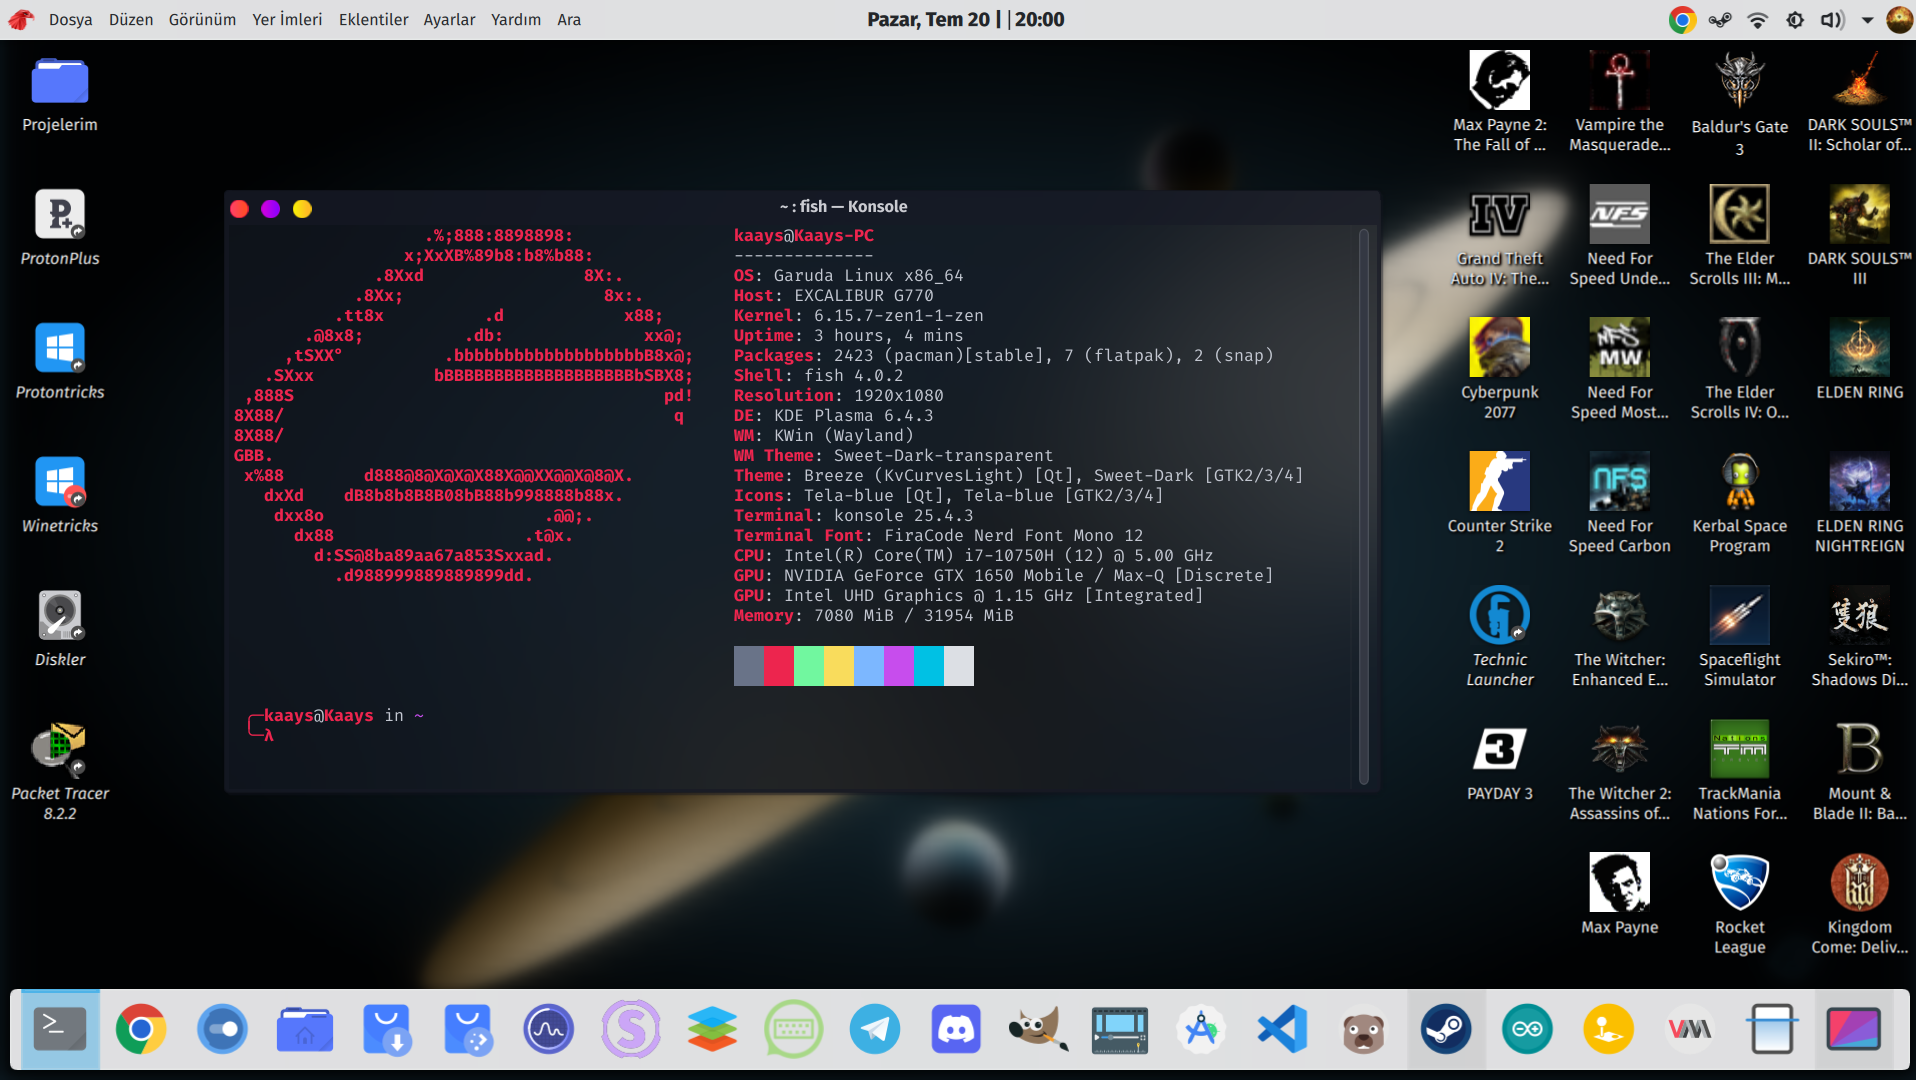Click the pink-purple gradient screen dock icon
This screenshot has height=1080, width=1916.
click(x=1853, y=1029)
